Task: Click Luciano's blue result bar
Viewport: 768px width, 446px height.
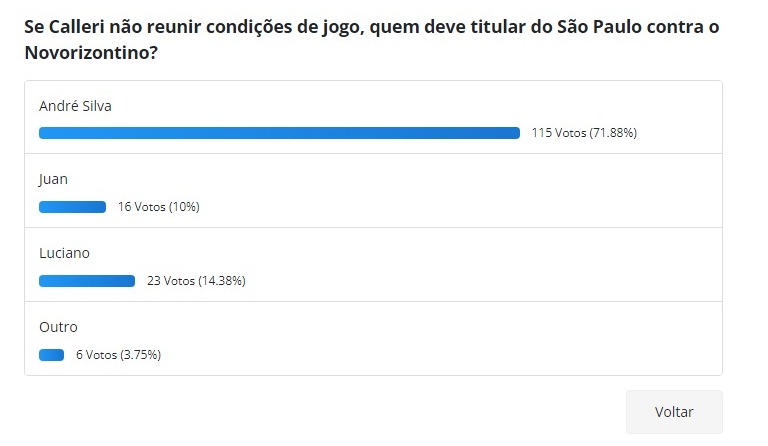Action: click(x=87, y=281)
